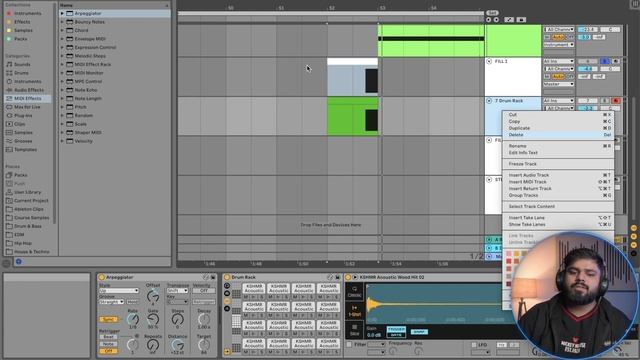Viewport: 640px width, 360px height.
Task: Open the Arpeggiator Style dropdown
Action: (x=119, y=291)
